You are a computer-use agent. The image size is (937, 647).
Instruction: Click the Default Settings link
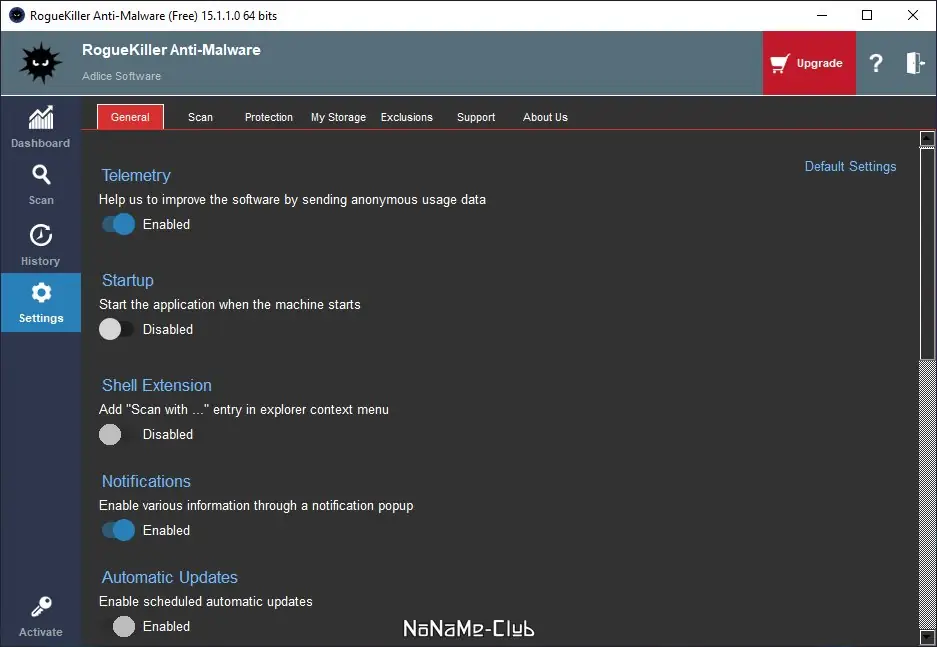(x=850, y=166)
